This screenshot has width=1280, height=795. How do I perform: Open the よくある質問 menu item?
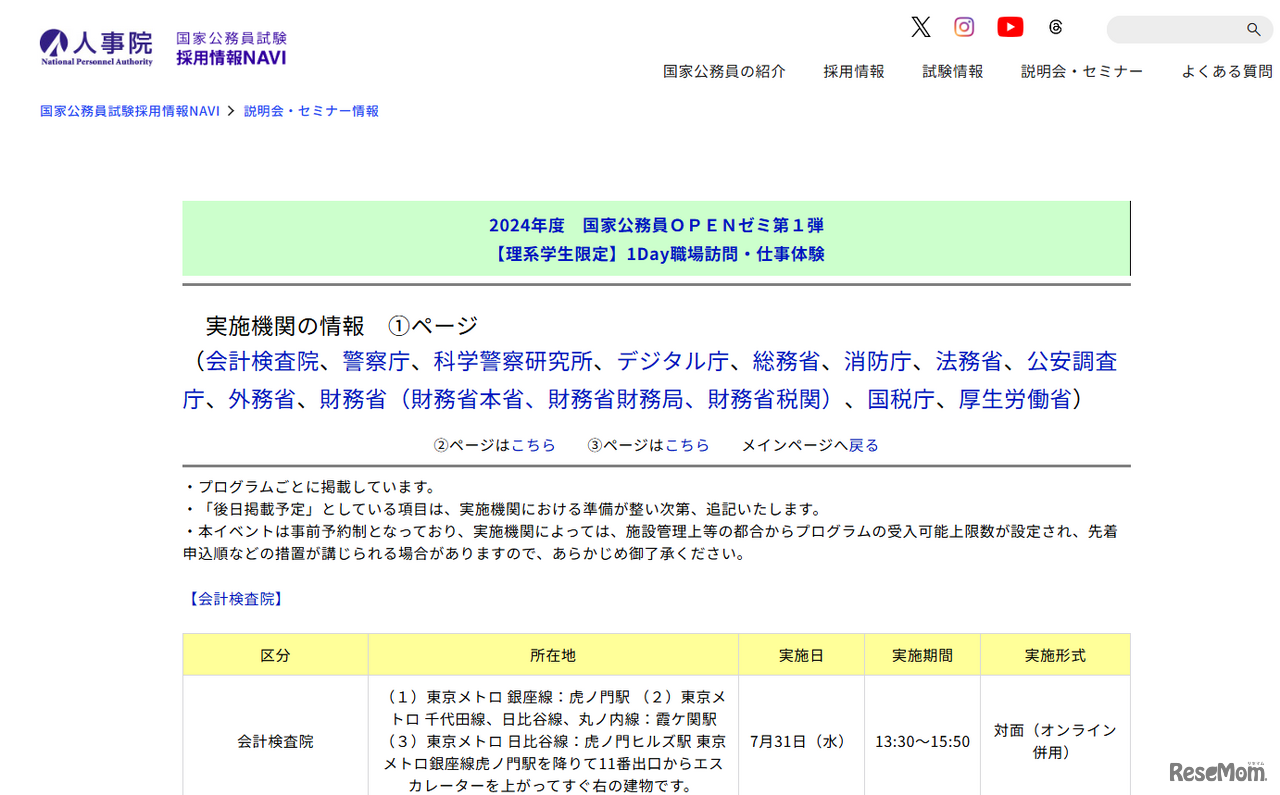point(1227,71)
